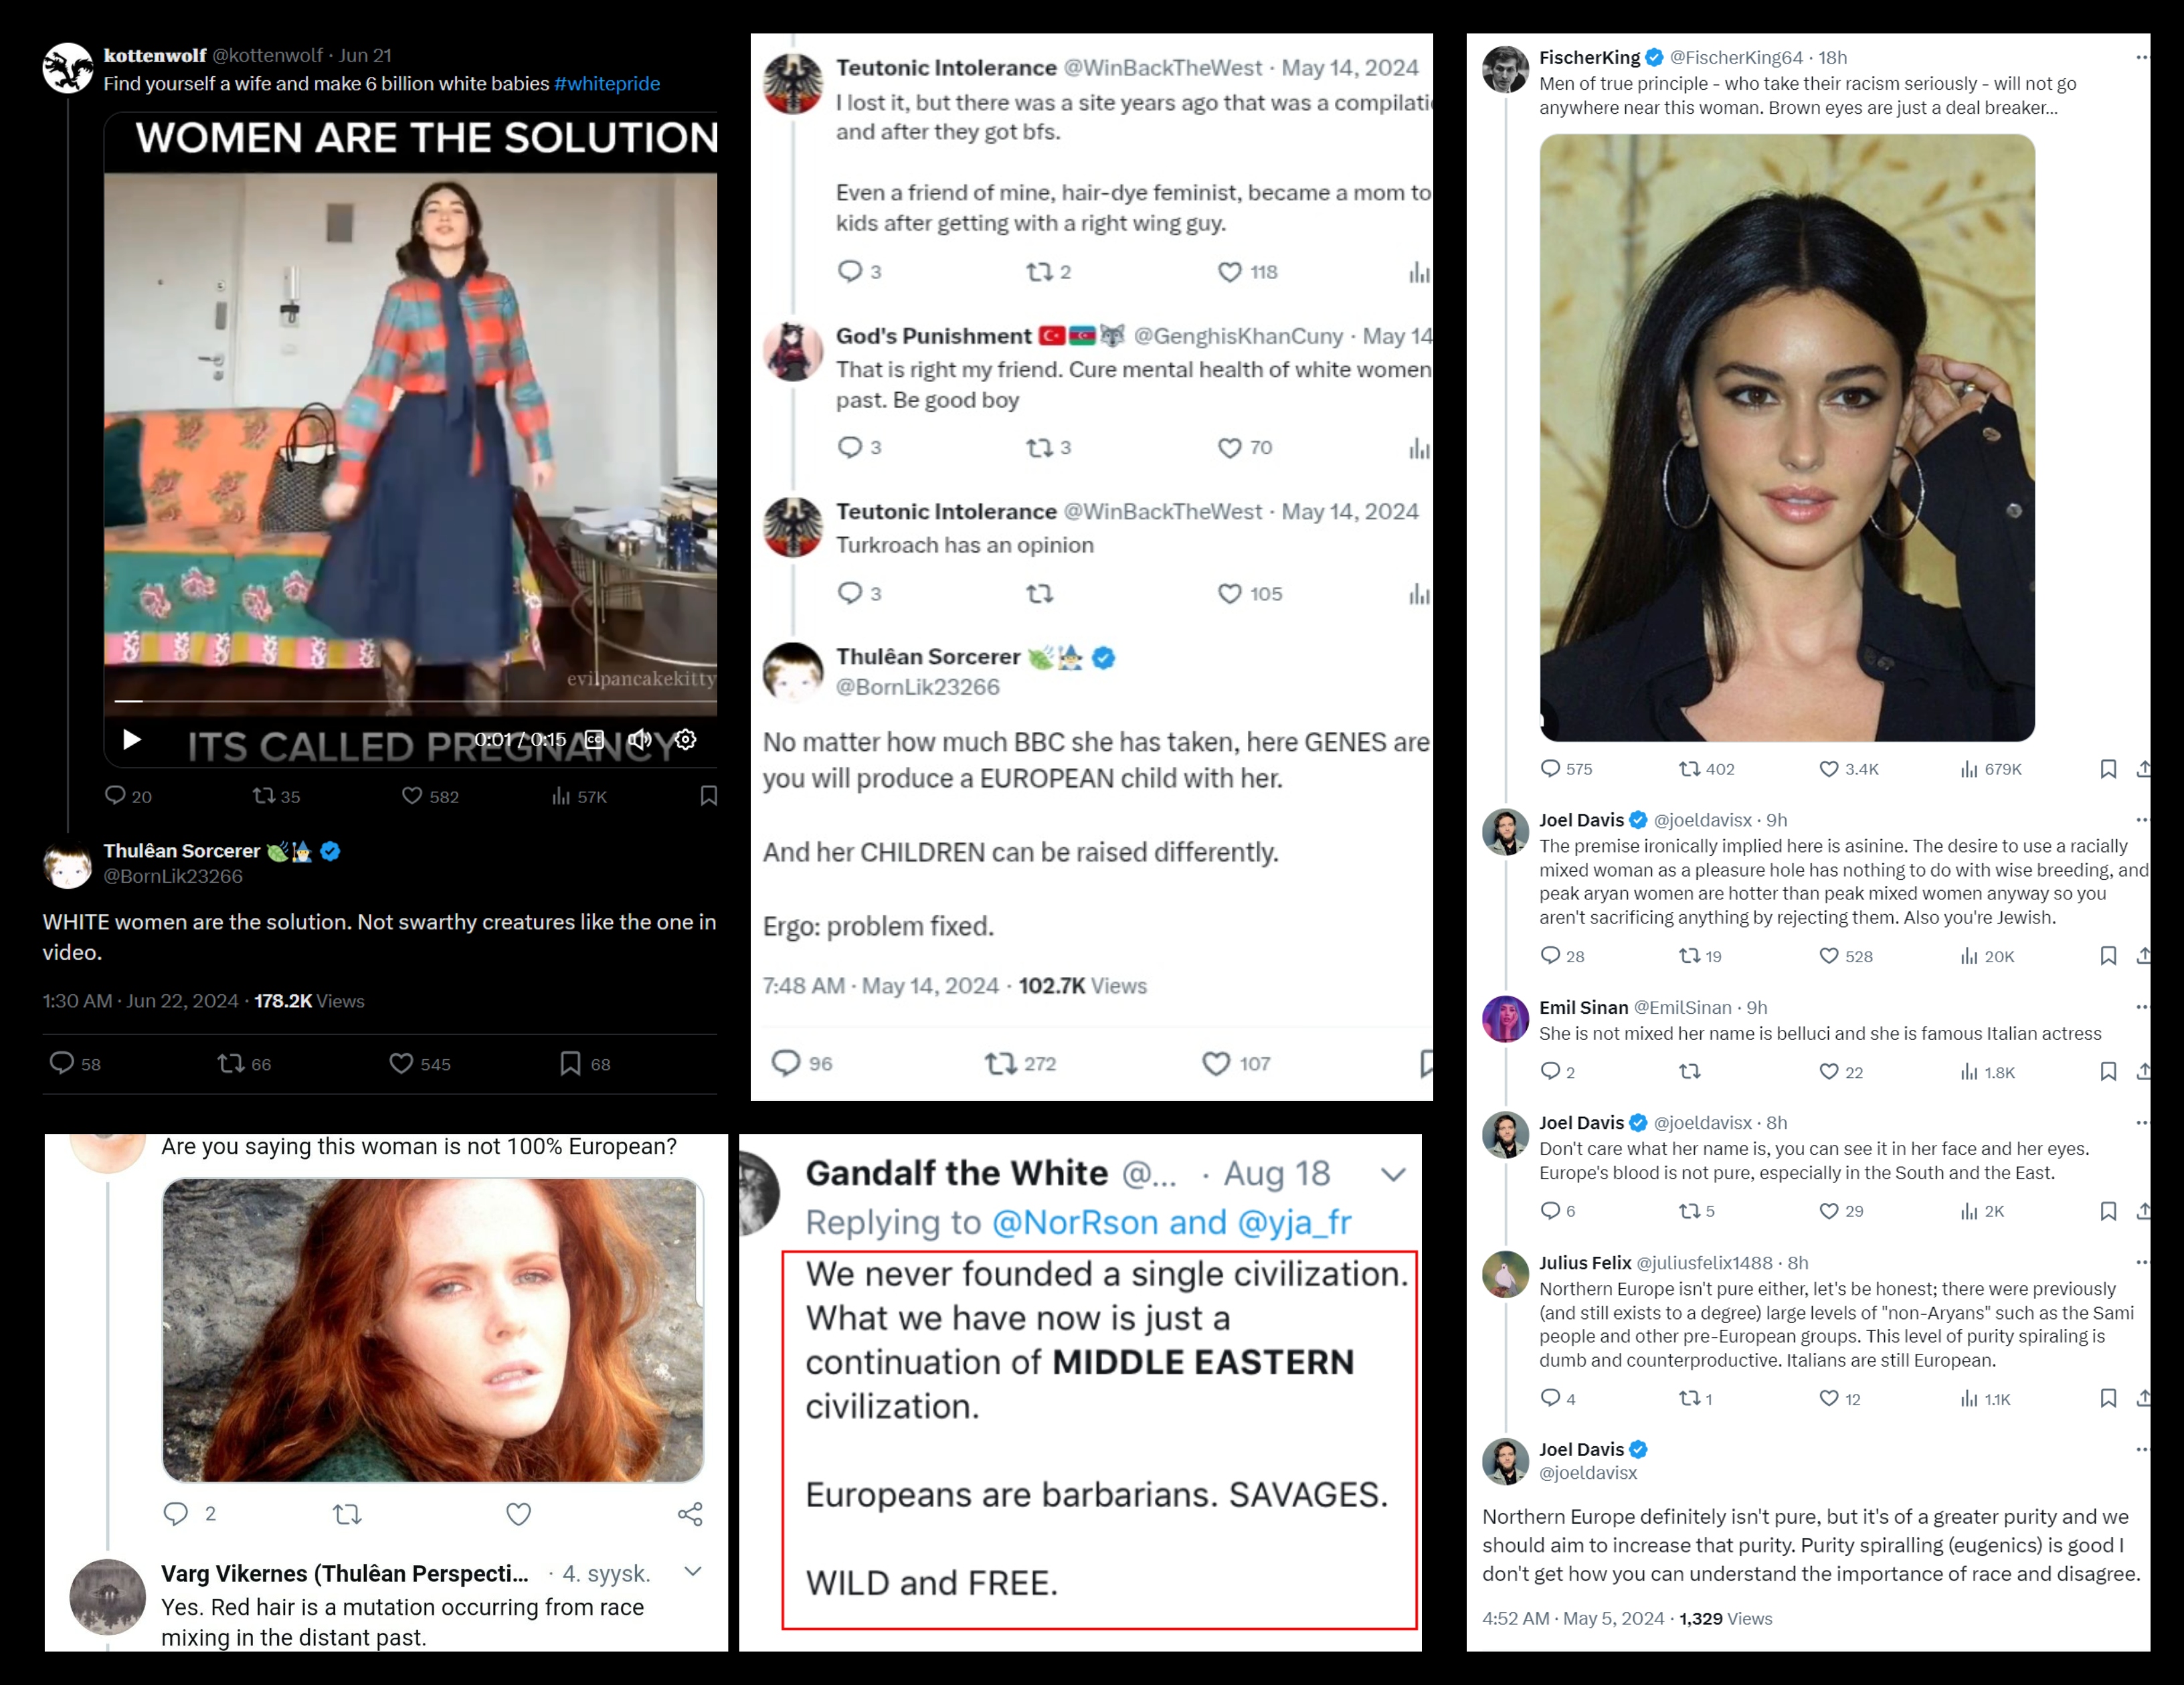The image size is (2184, 1685).
Task: Play the kottenwolf video
Action: click(131, 739)
